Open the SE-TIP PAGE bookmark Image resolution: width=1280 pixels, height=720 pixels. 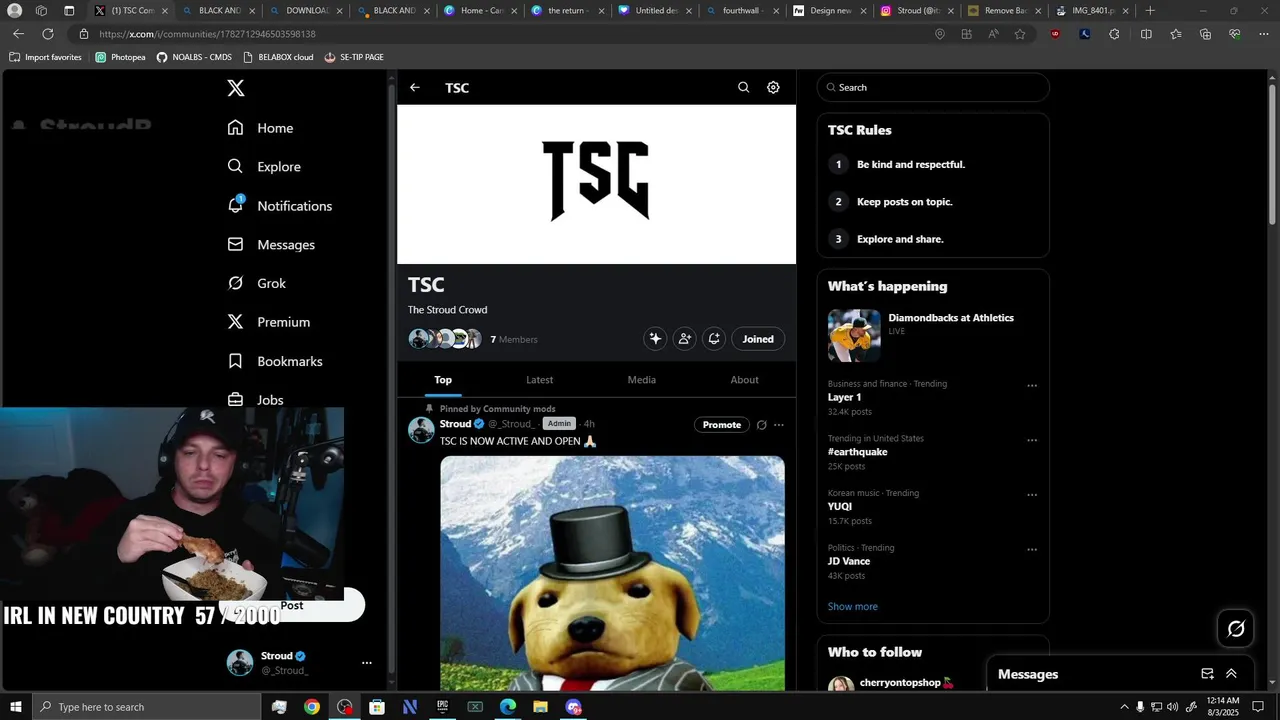[354, 57]
